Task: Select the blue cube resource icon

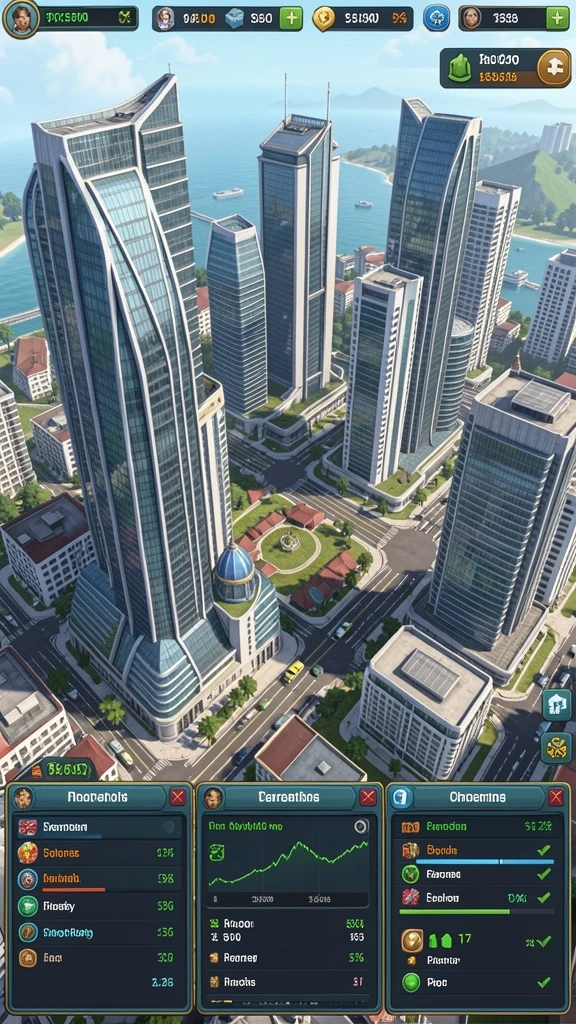Action: pyautogui.click(x=234, y=18)
